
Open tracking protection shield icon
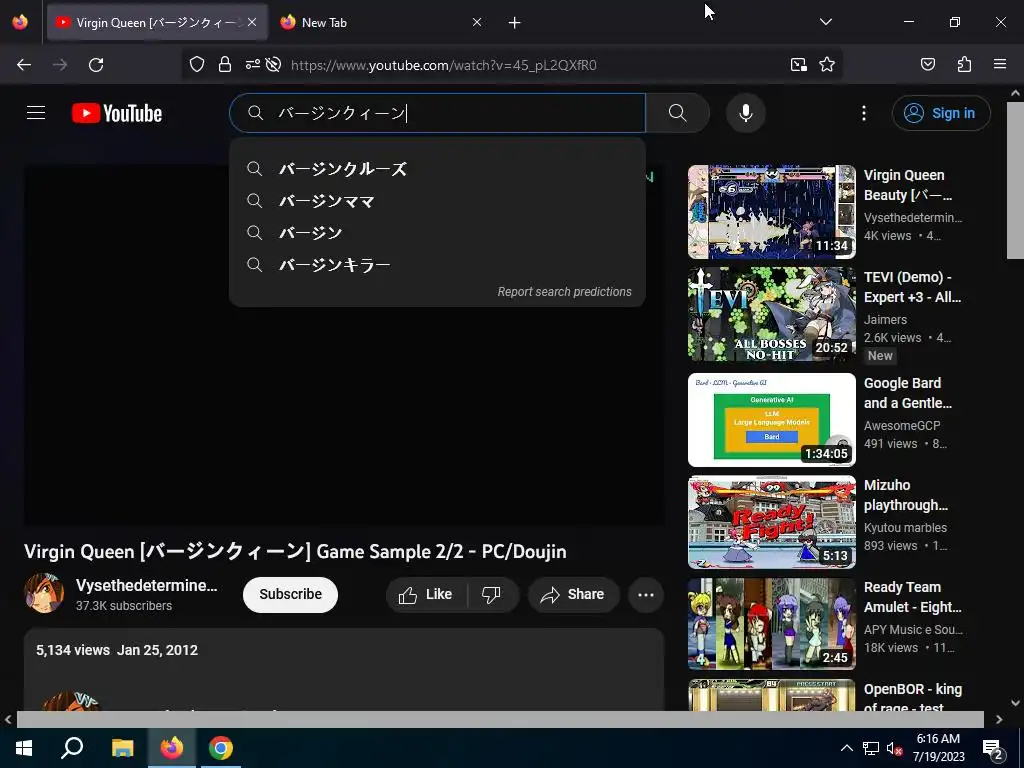197,64
